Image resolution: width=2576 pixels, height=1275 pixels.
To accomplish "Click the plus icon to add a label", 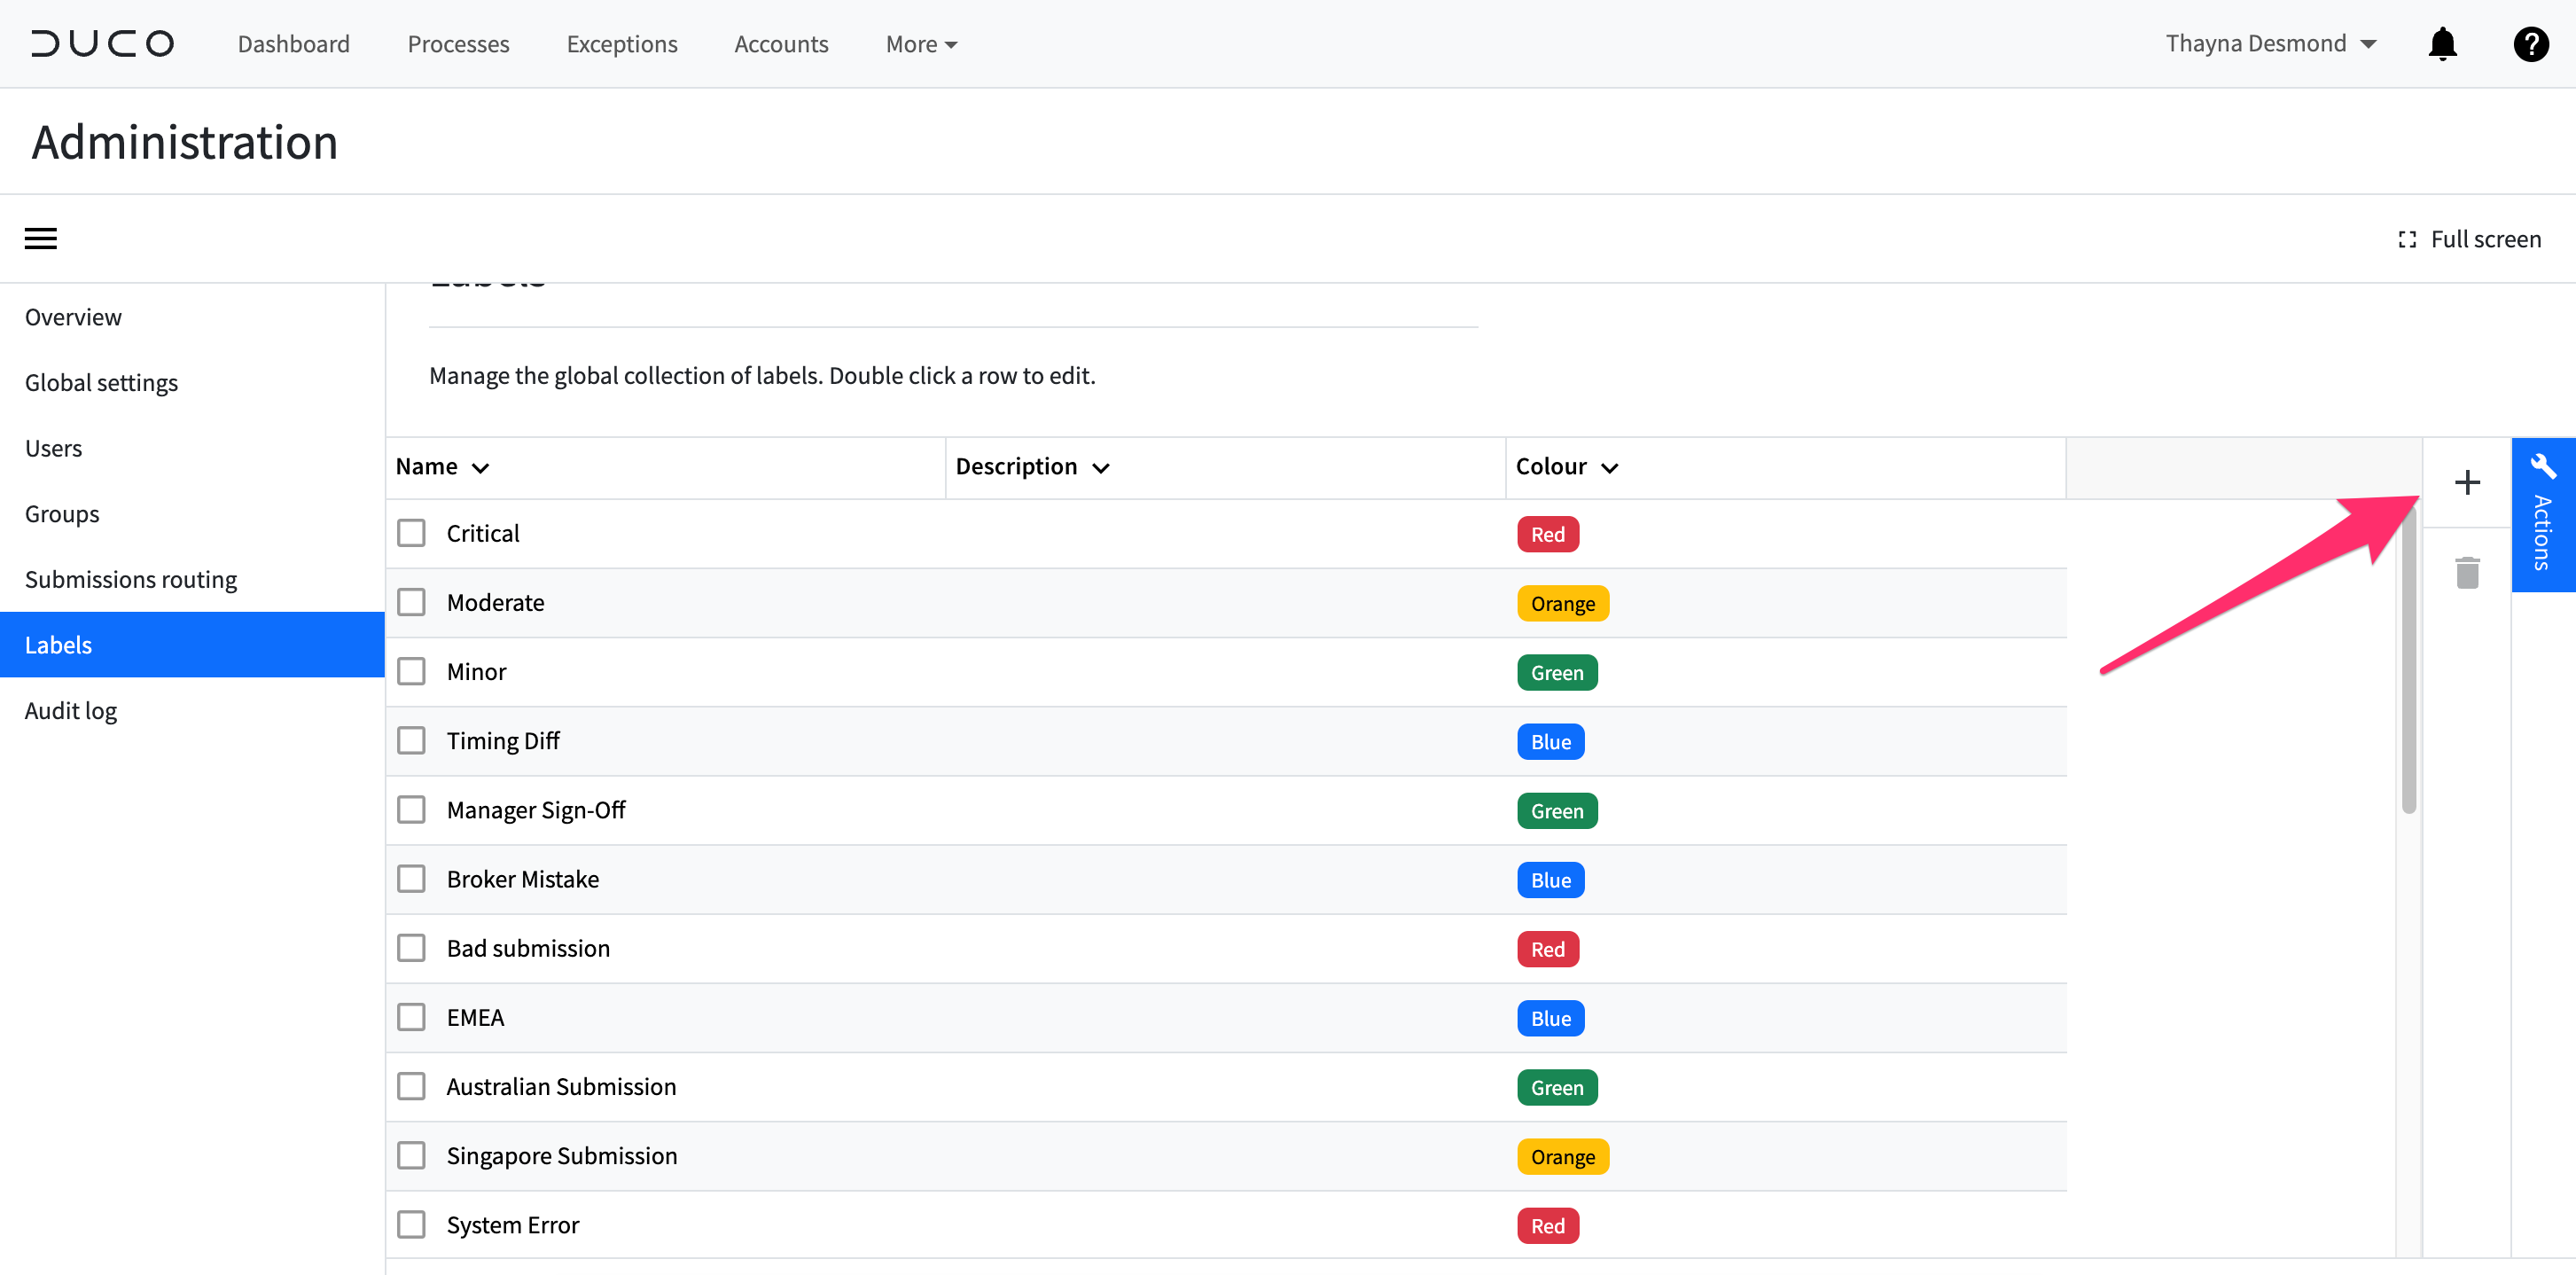I will [x=2467, y=483].
